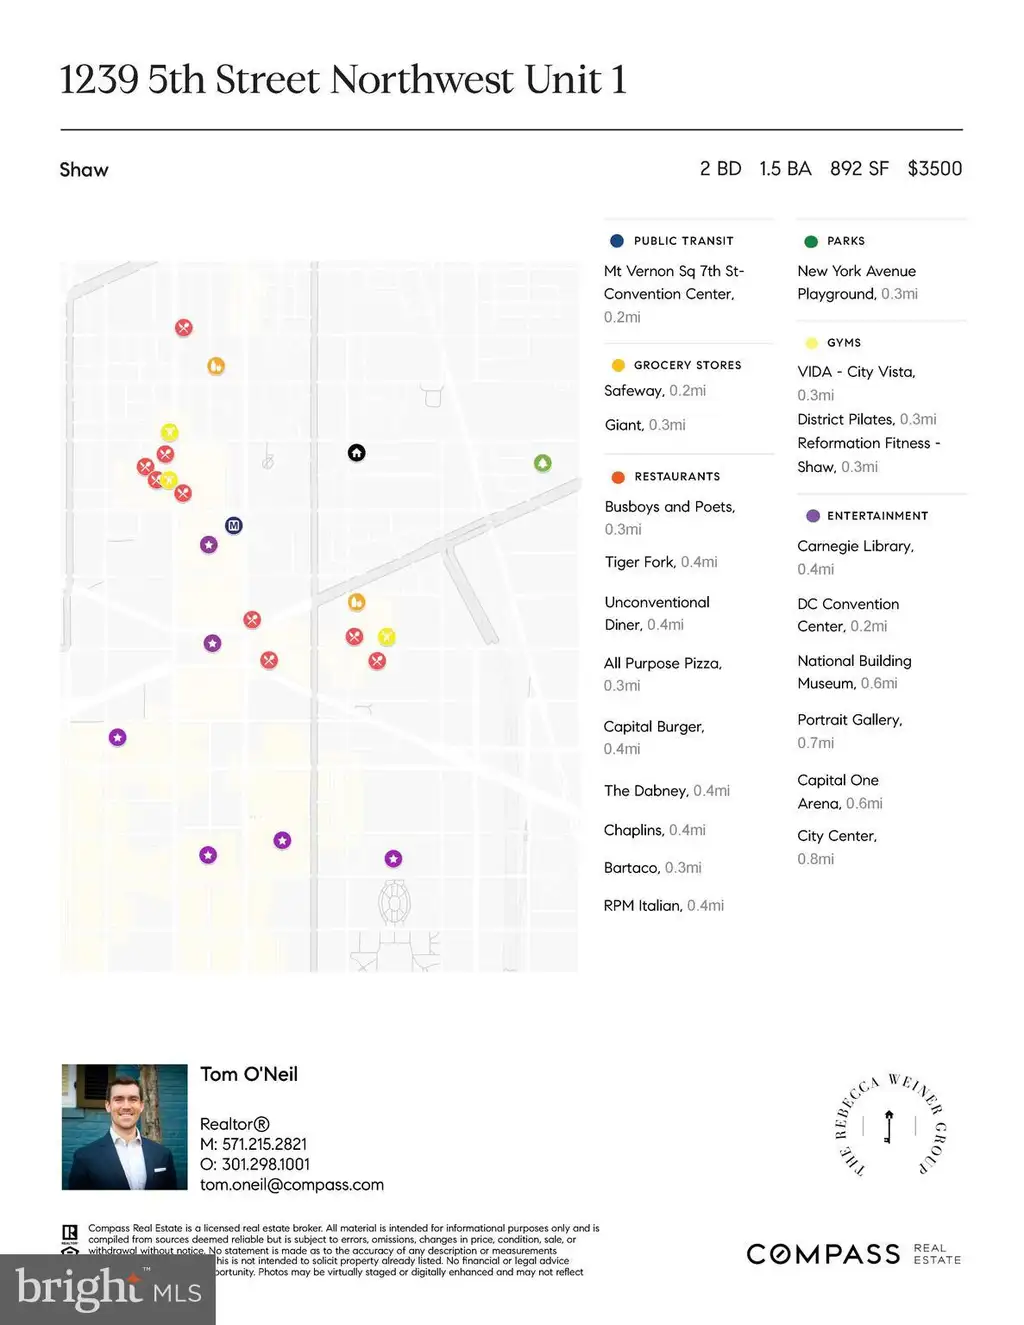Viewport: 1024px width, 1325px height.
Task: Click the orange Grocery Stores legend dot
Action: 618,365
